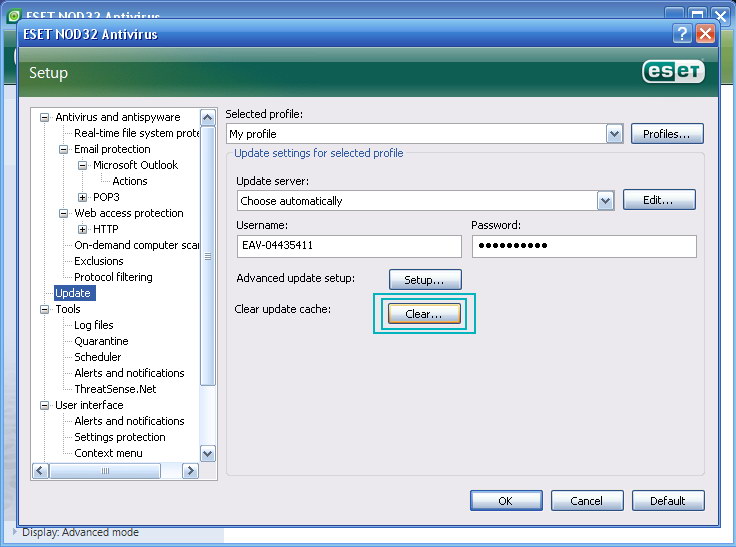The height and width of the screenshot is (547, 736).
Task: Select Alerts and notifications under User interface
Action: click(129, 421)
